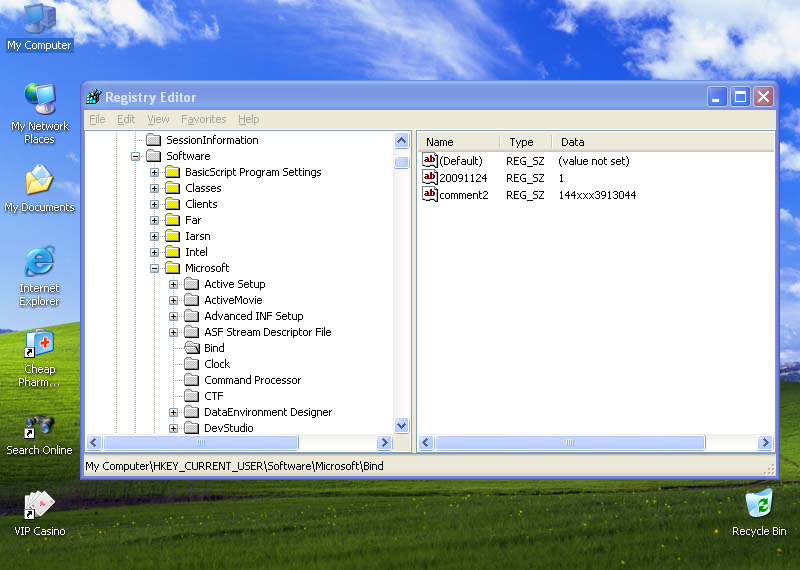This screenshot has height=570, width=800.
Task: Click the Classes folder icon
Action: [172, 188]
